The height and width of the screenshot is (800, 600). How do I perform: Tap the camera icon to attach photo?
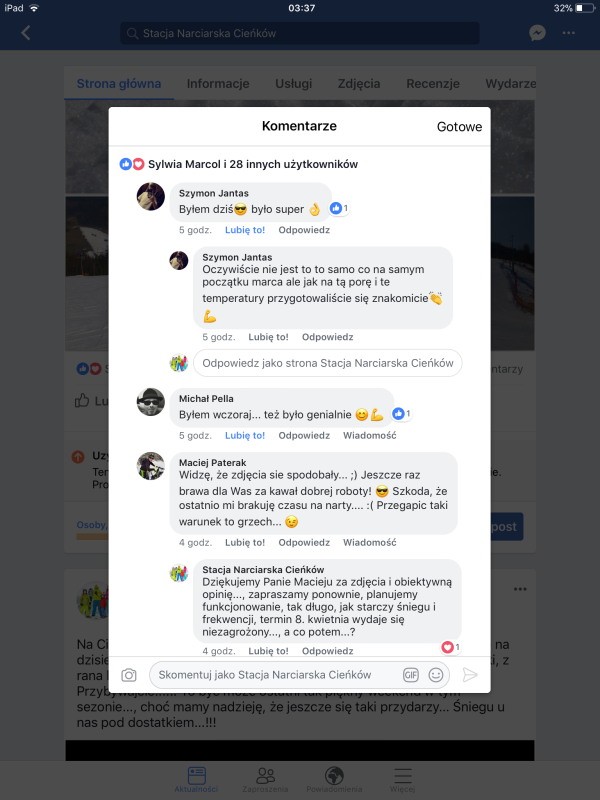coord(129,675)
